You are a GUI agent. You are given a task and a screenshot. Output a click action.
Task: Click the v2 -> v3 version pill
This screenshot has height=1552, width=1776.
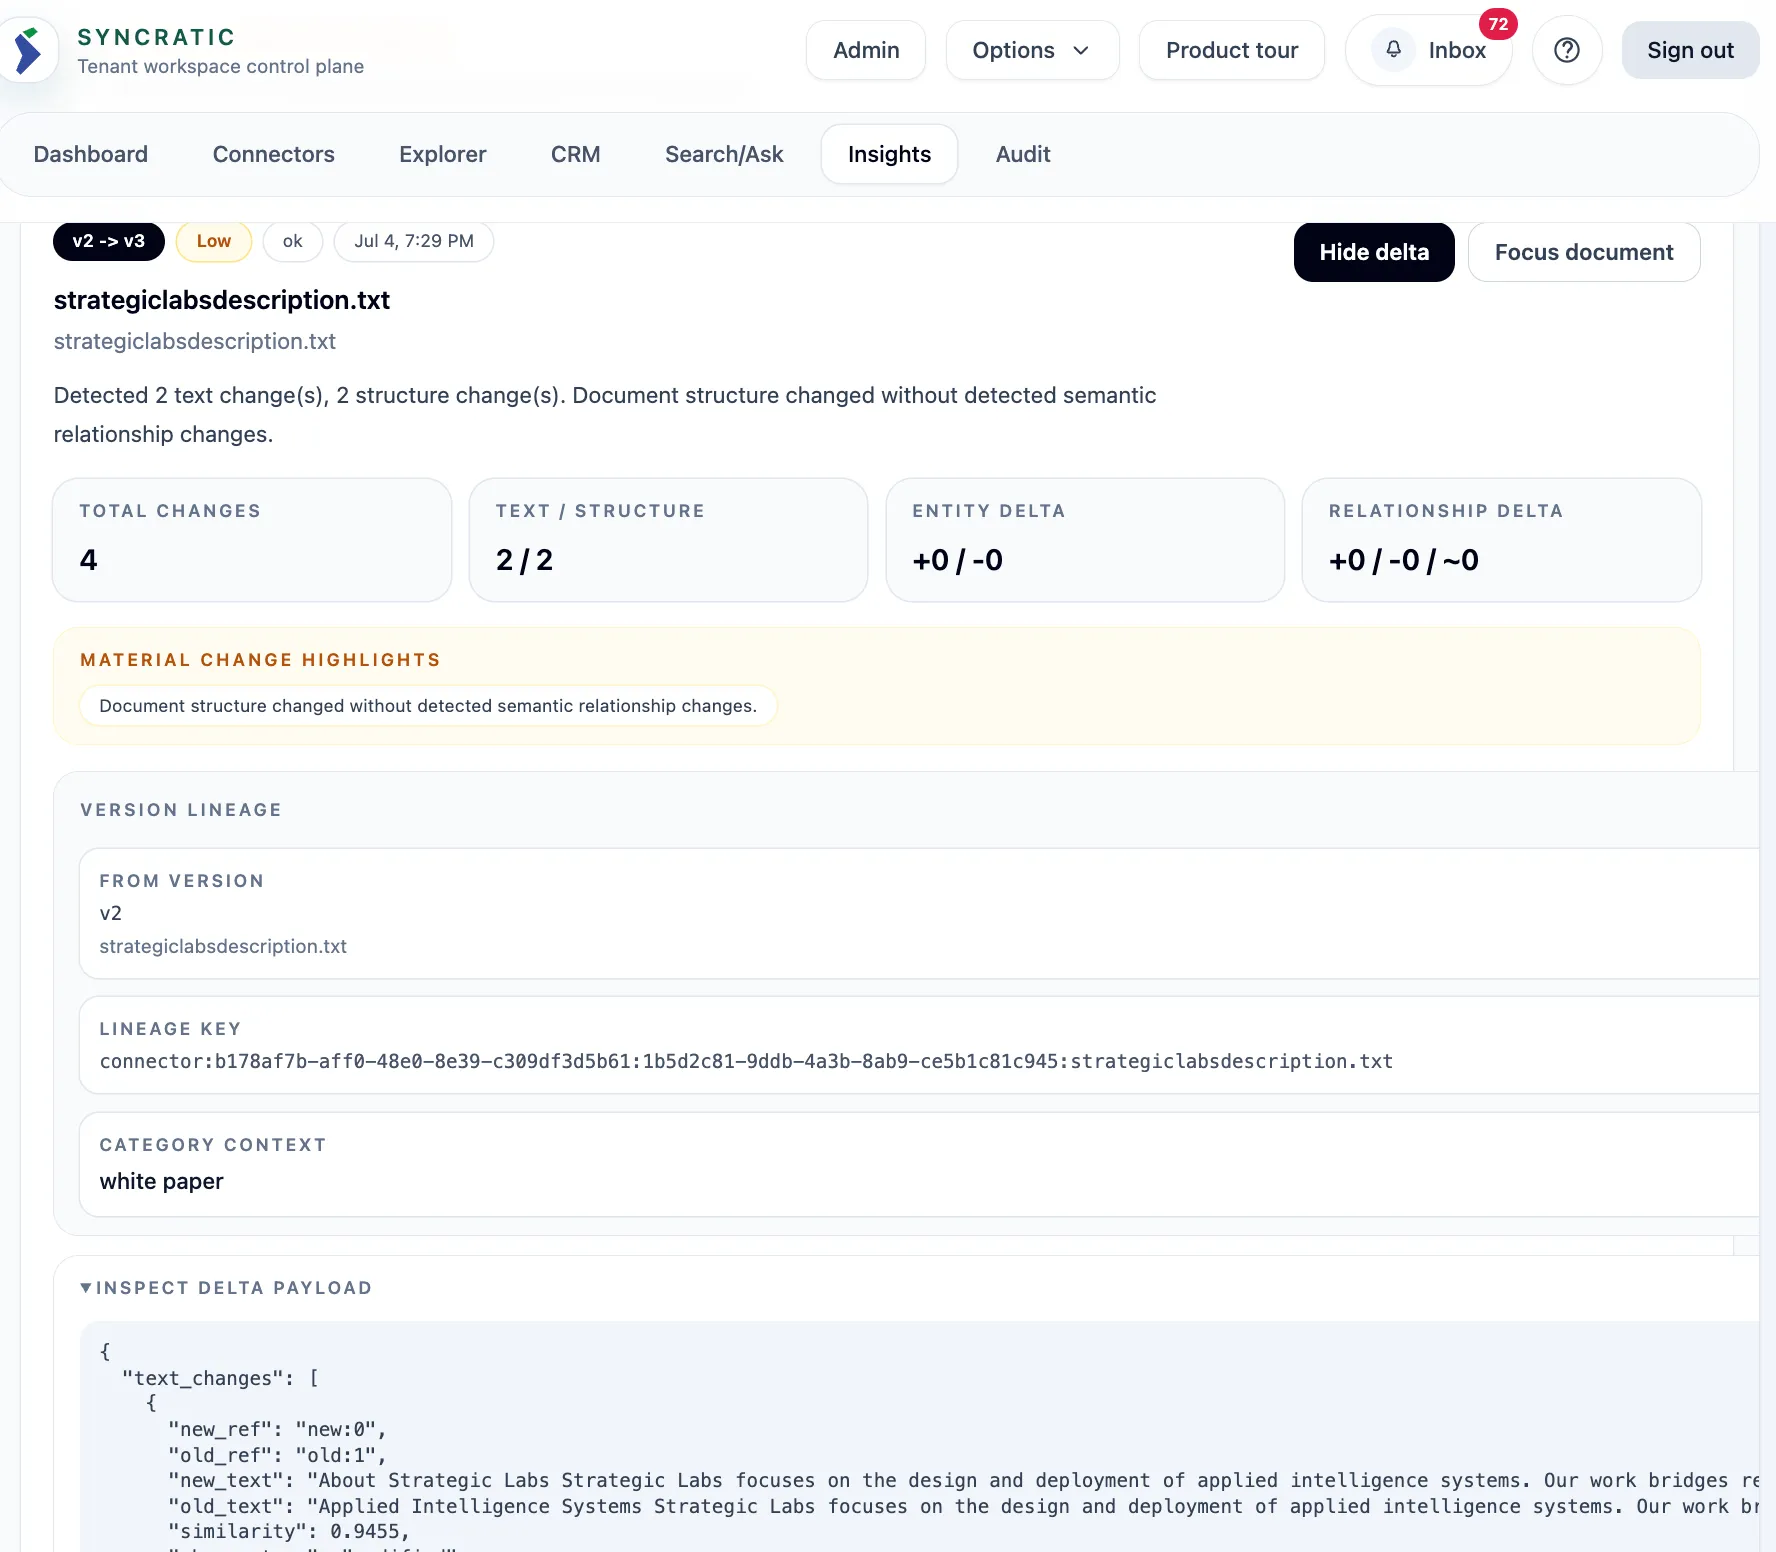[109, 241]
